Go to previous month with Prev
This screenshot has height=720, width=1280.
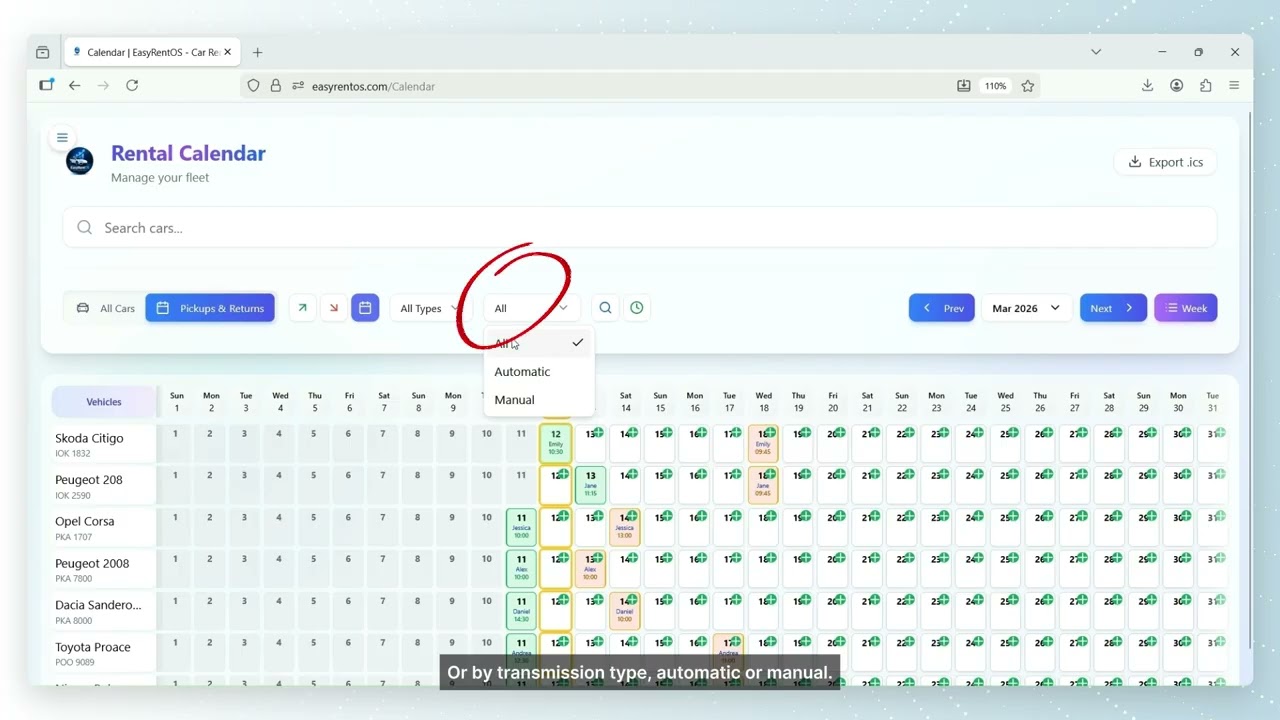tap(942, 308)
